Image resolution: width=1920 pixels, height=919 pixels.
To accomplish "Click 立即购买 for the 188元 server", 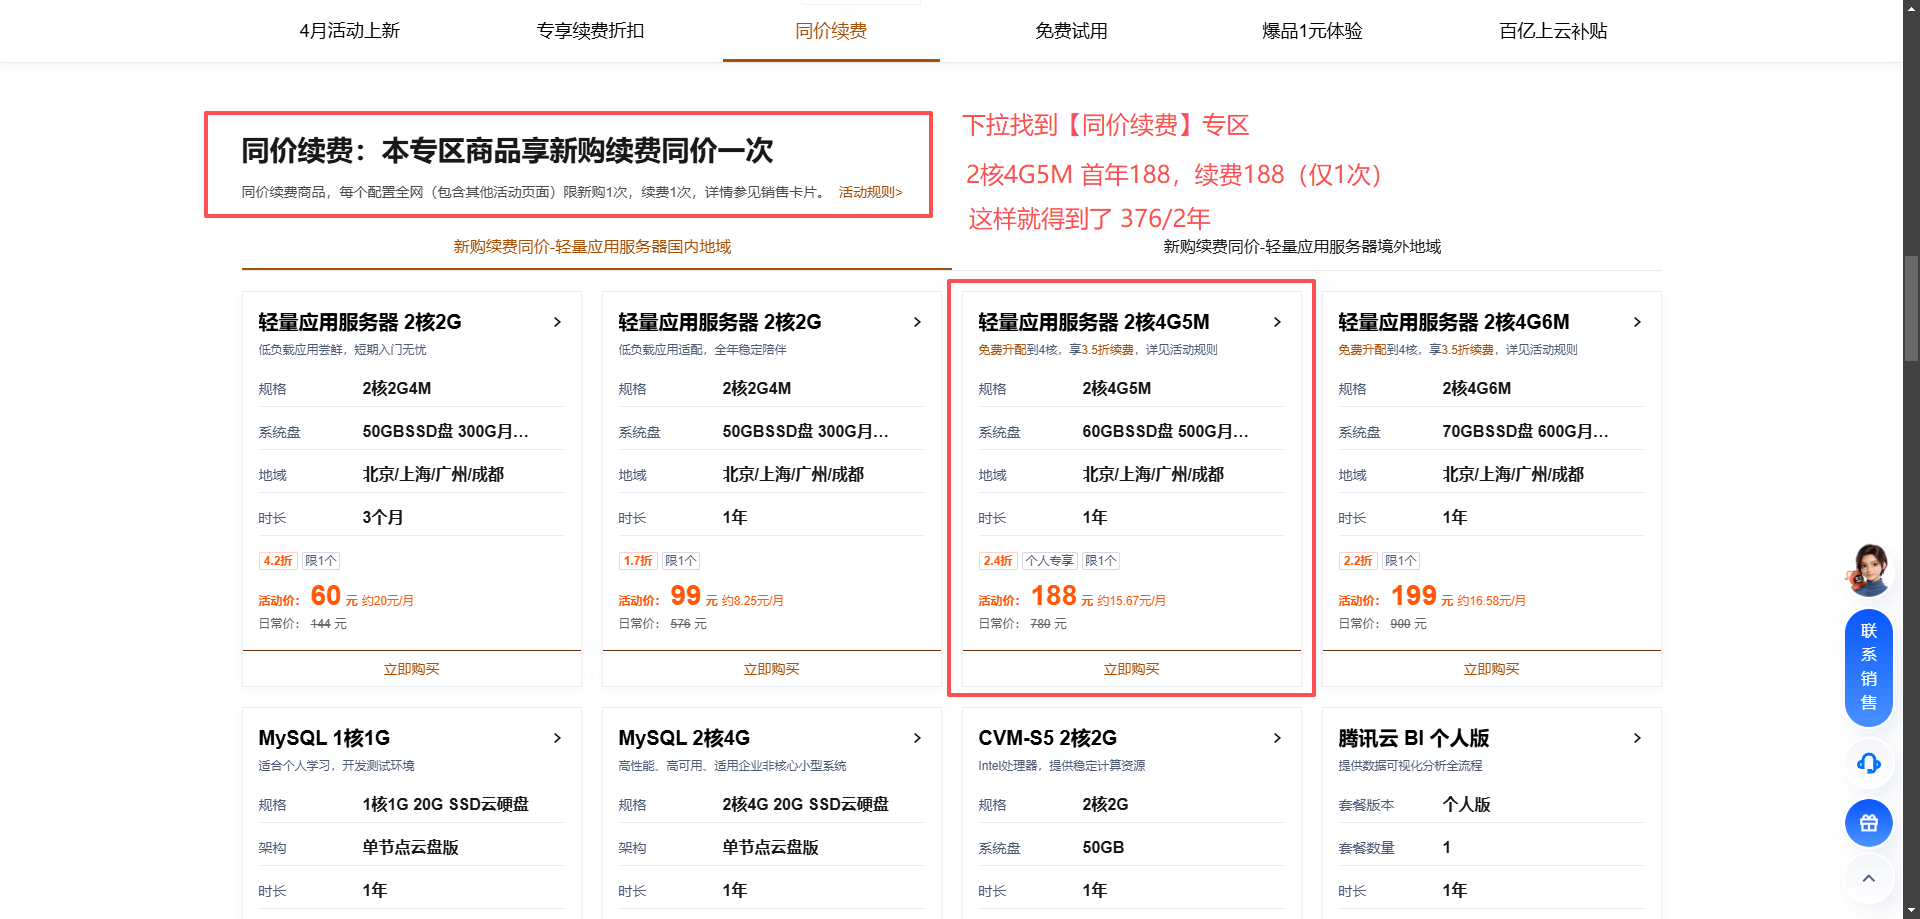I will pyautogui.click(x=1131, y=669).
